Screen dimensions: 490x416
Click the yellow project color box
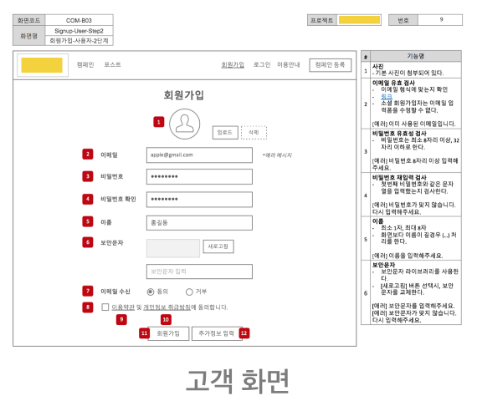[x=359, y=20]
